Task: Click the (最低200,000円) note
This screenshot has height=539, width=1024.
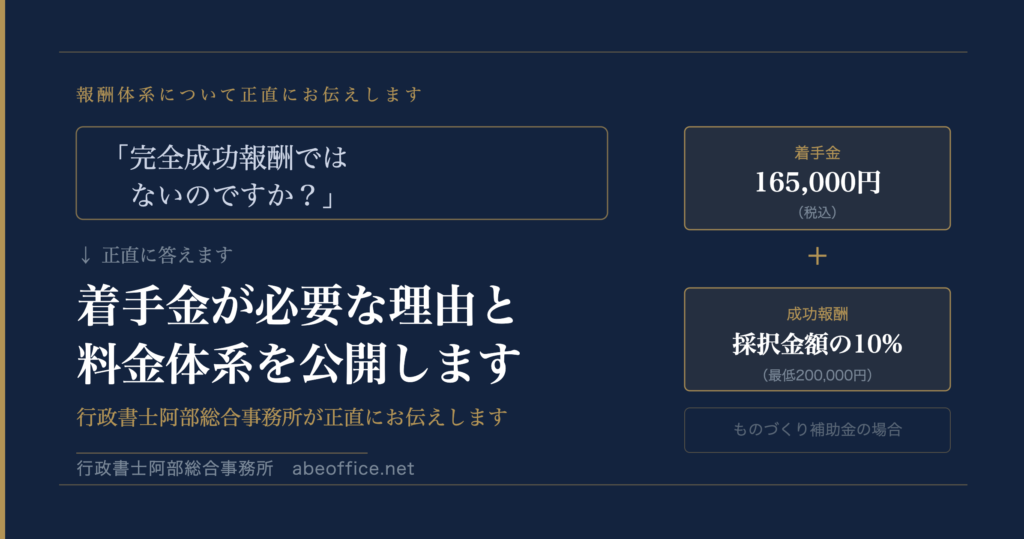Action: point(817,375)
